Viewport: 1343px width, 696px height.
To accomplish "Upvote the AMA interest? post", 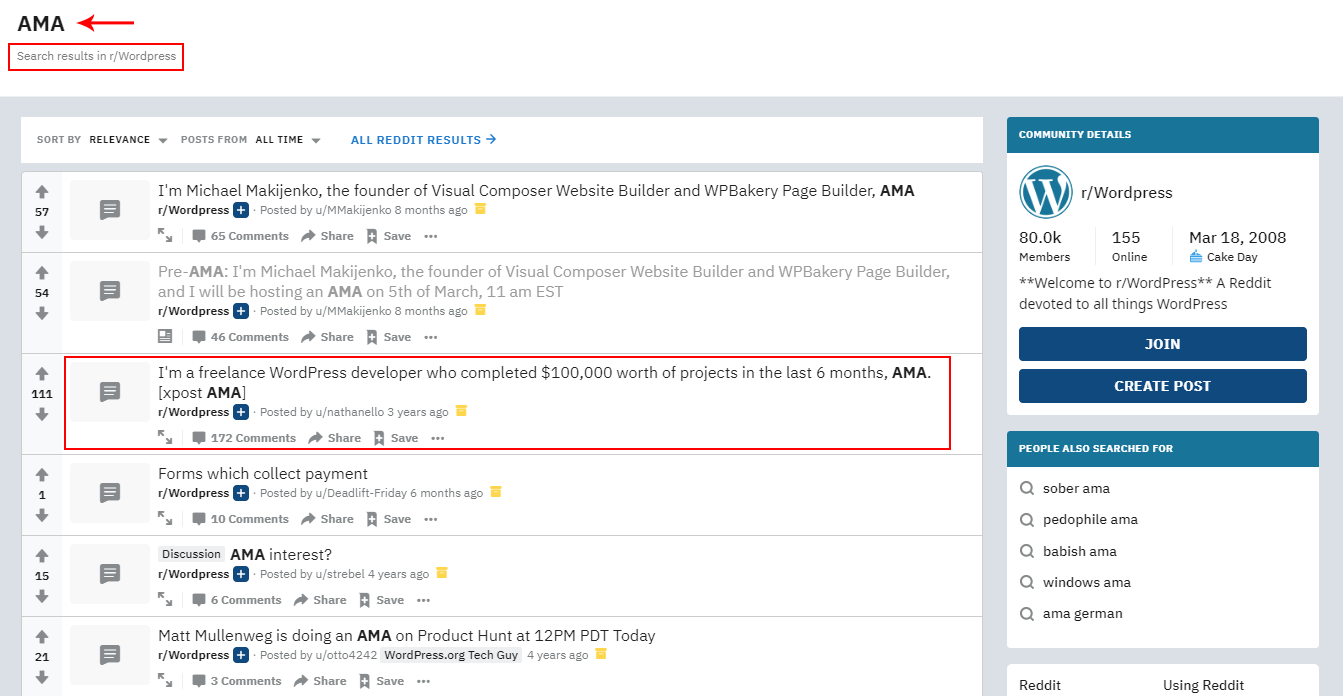I will click(x=42, y=555).
